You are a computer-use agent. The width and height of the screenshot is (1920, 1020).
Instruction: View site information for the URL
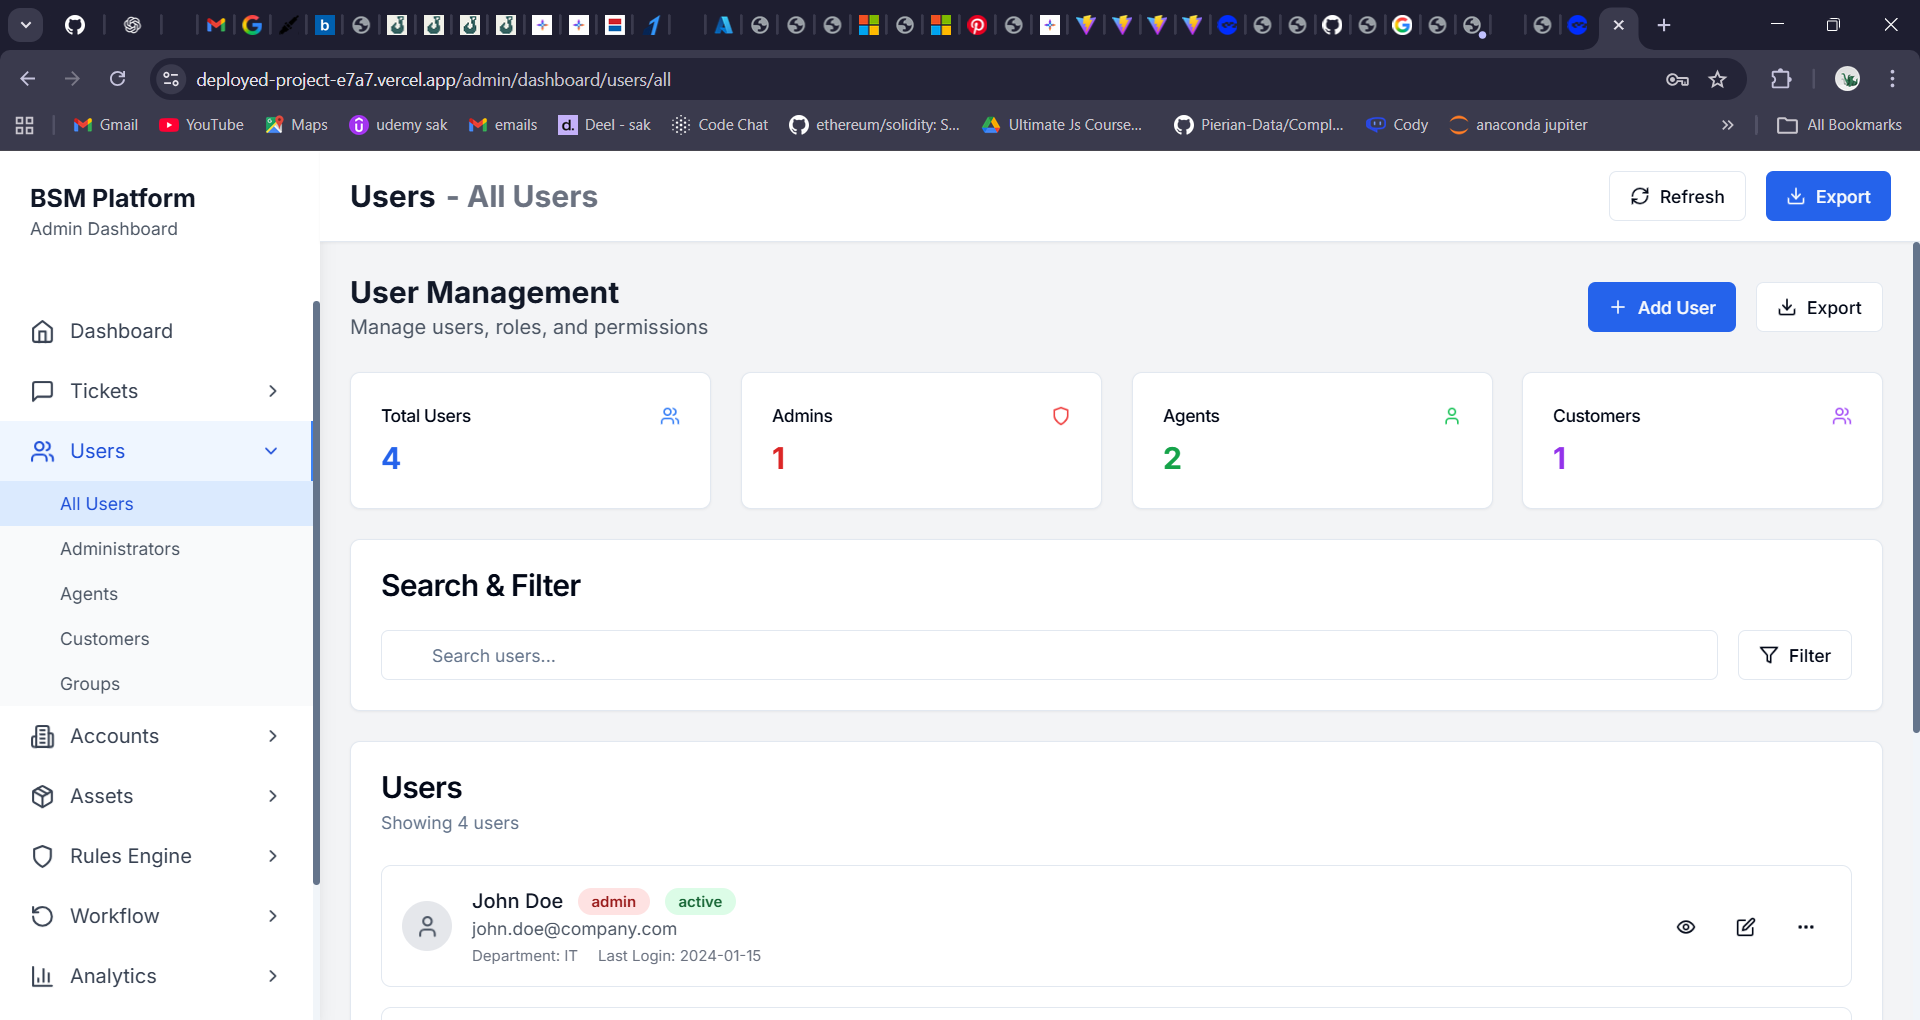point(172,79)
